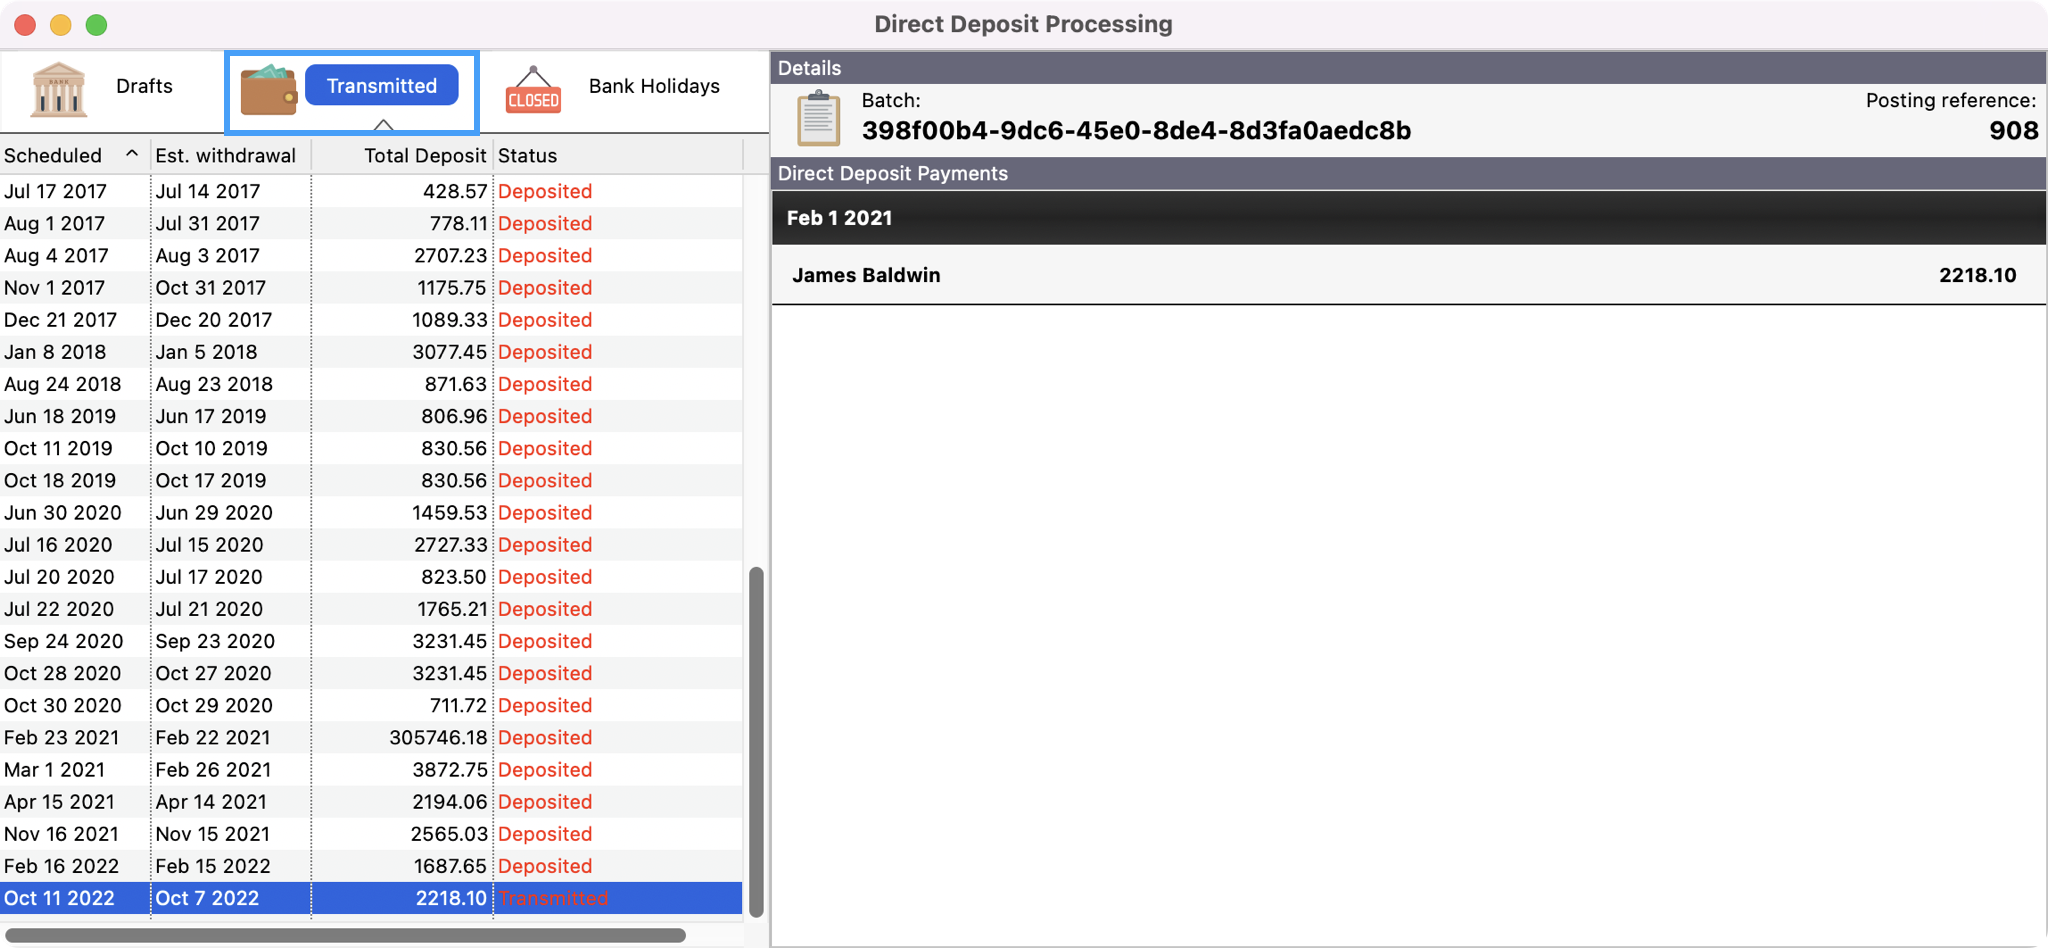The height and width of the screenshot is (948, 2048).
Task: Toggle sort arrow on Scheduled column
Action: coord(131,154)
